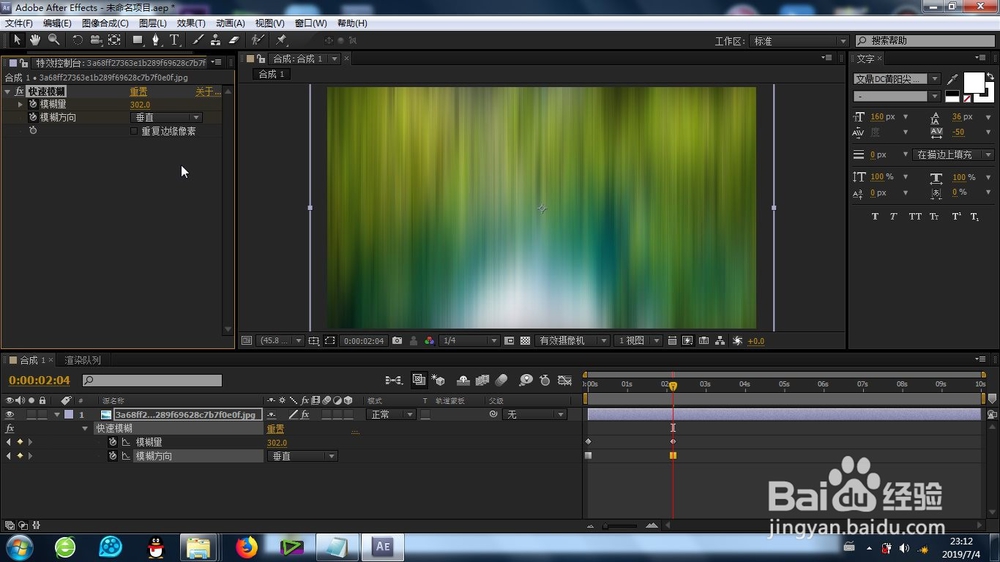Hide layer 1 using its eye icon

point(10,414)
